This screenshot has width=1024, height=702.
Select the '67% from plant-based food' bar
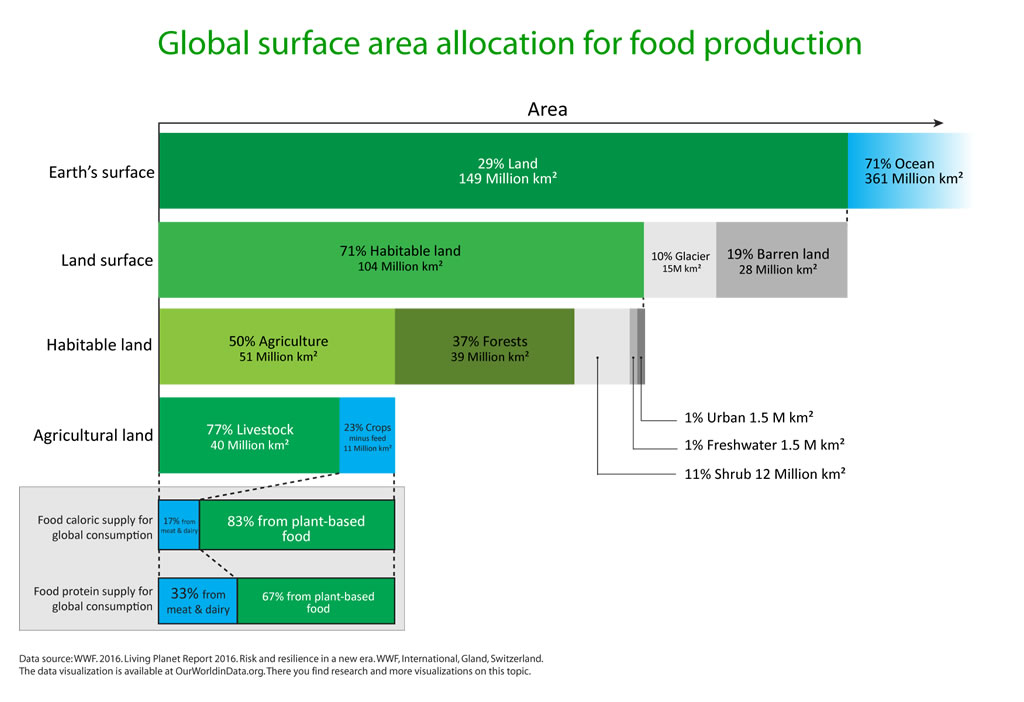(316, 601)
